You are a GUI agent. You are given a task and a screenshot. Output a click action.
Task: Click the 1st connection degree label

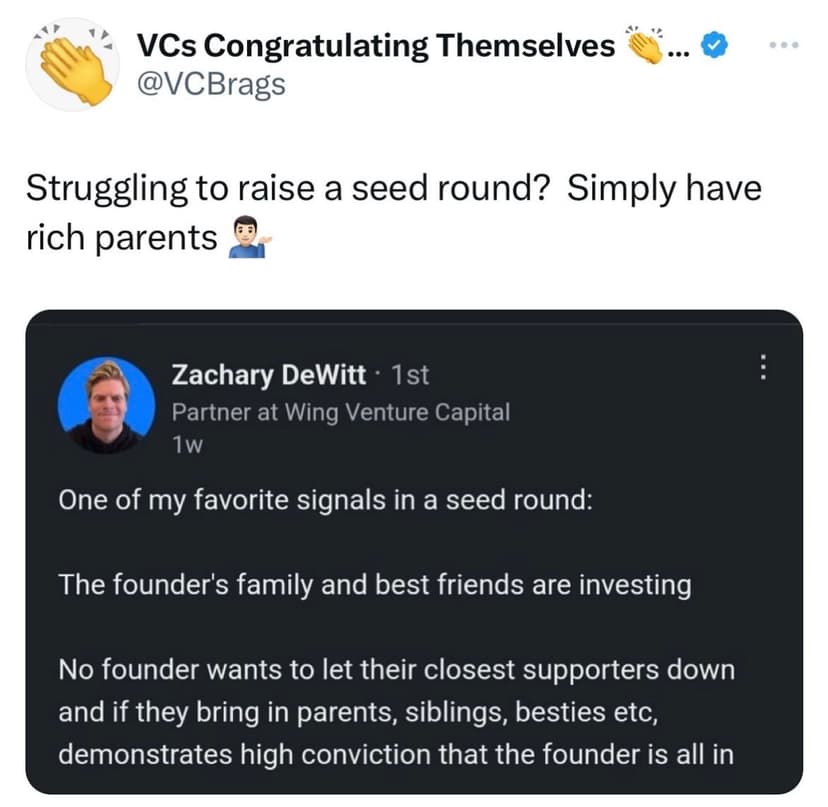410,375
